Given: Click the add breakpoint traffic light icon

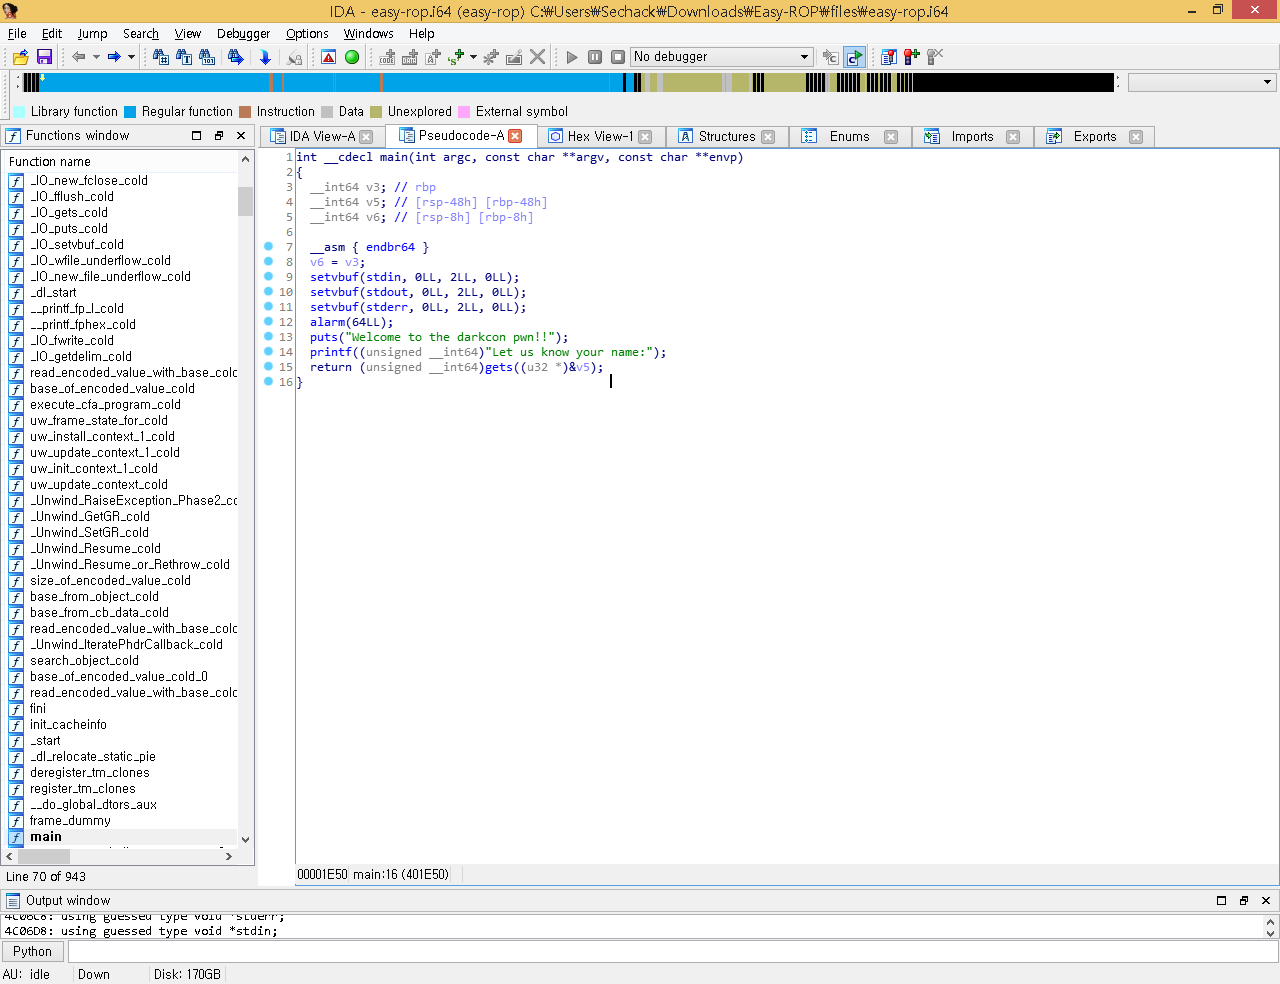Looking at the screenshot, I should click(x=911, y=57).
